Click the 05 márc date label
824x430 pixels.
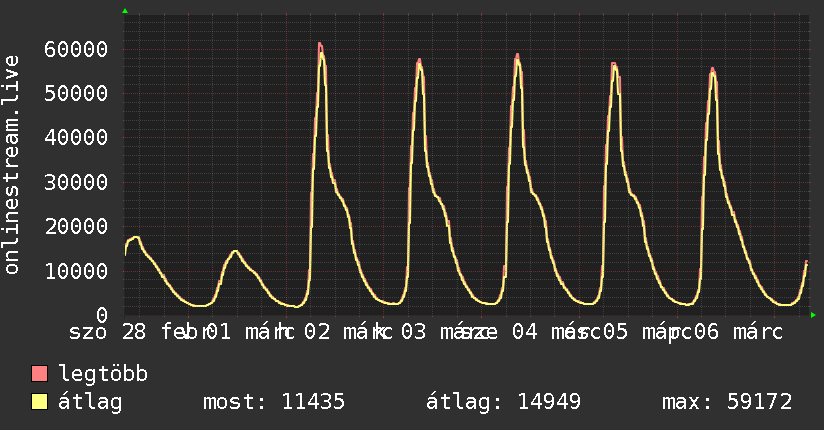click(x=645, y=332)
